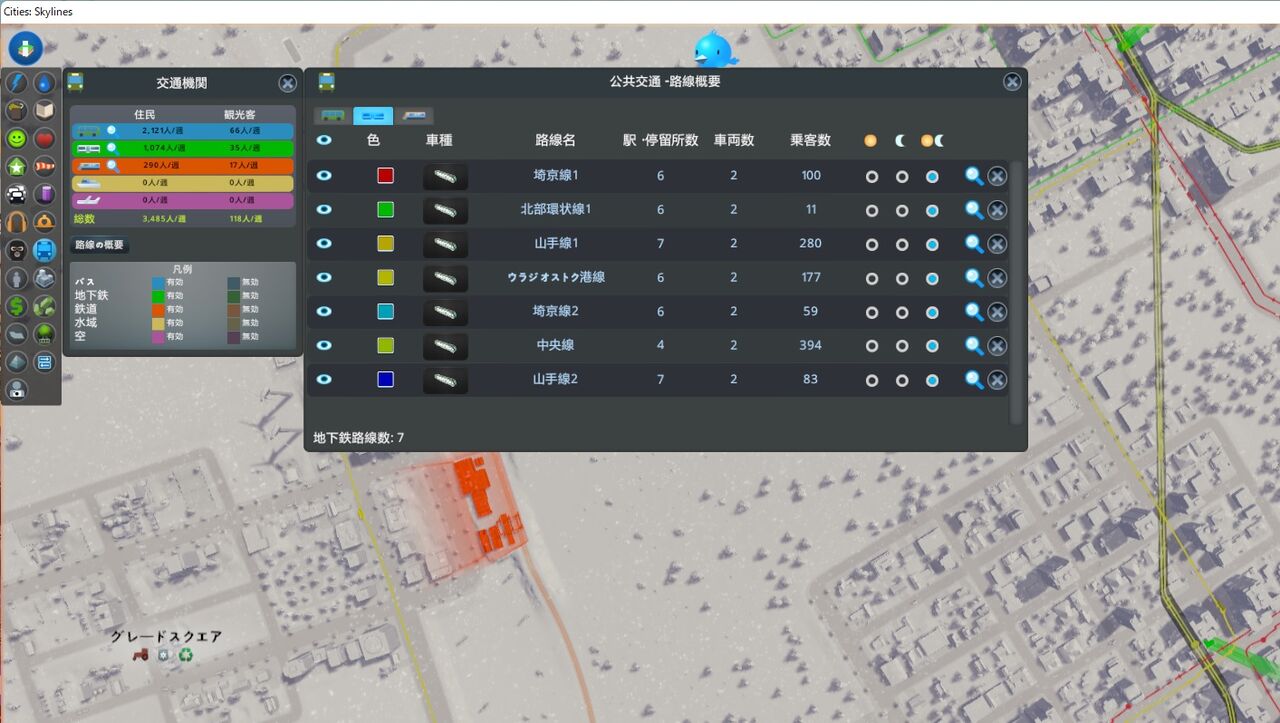The width and height of the screenshot is (1280, 723).
Task: Open the camera icon in the left toolbar
Action: pyautogui.click(x=17, y=391)
